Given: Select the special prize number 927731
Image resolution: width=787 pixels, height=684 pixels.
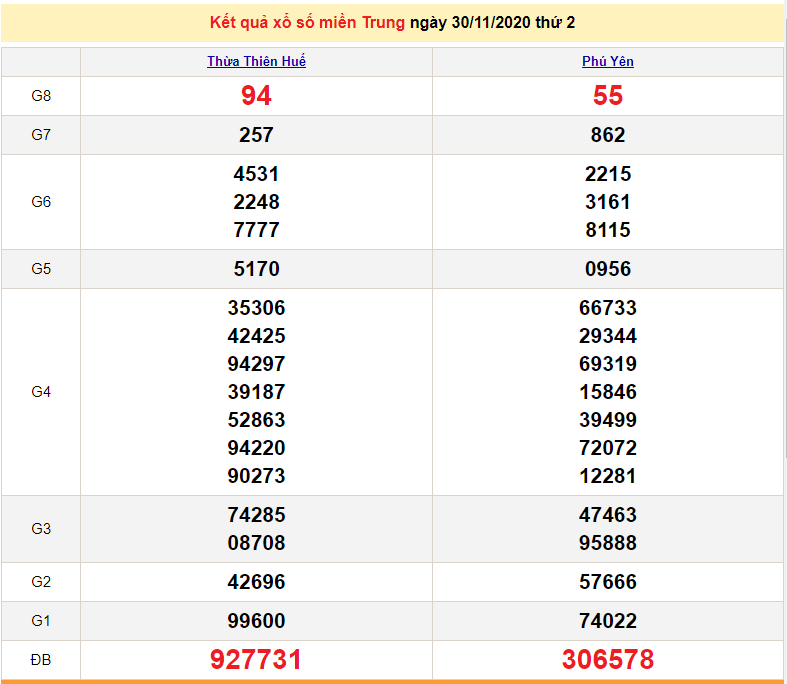Looking at the screenshot, I should tap(256, 660).
